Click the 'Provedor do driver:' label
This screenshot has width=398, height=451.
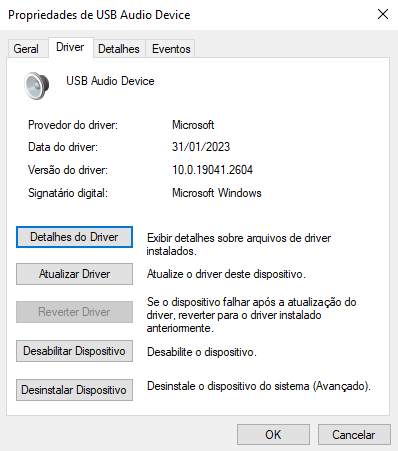[73, 125]
